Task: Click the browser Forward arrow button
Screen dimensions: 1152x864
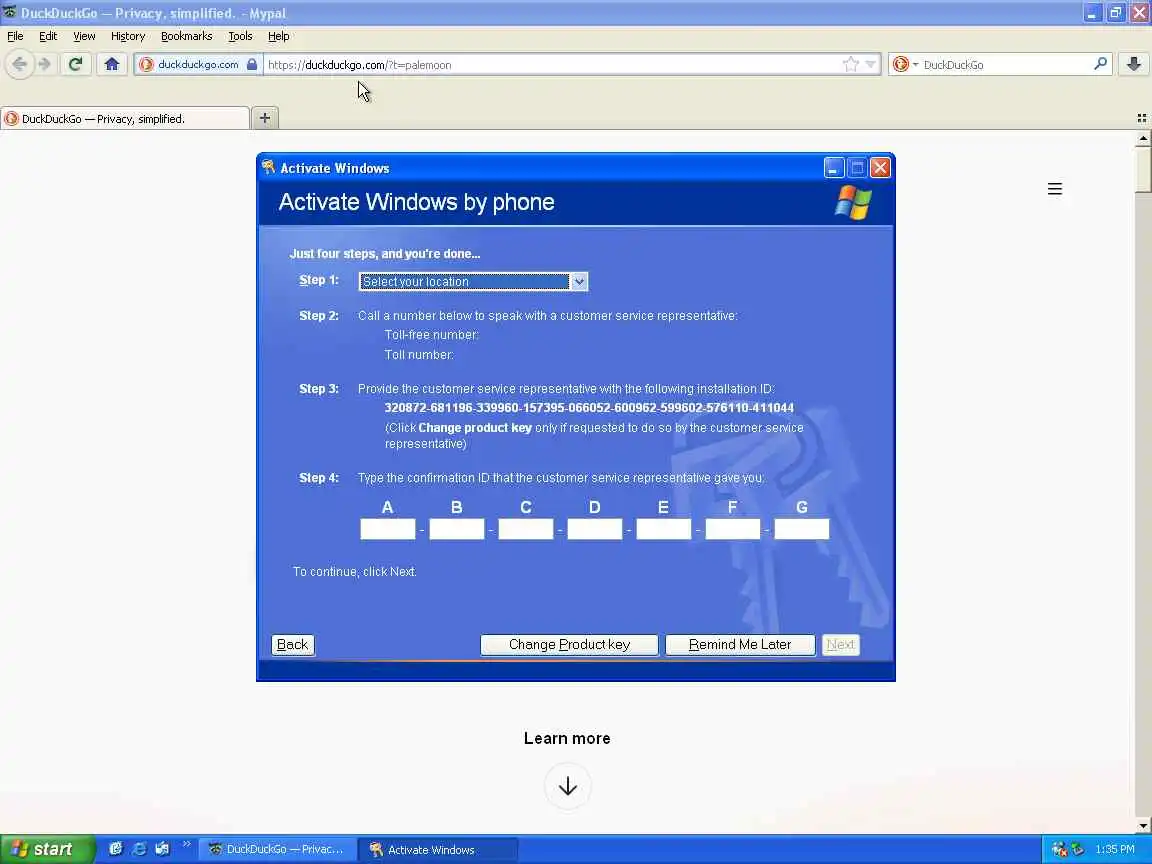Action: click(45, 65)
